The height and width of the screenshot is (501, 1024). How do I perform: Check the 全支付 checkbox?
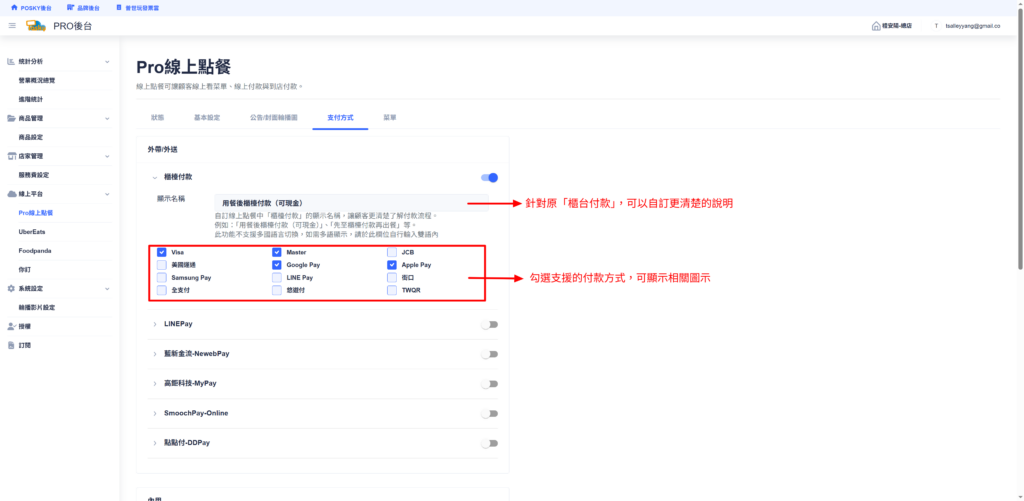point(161,290)
